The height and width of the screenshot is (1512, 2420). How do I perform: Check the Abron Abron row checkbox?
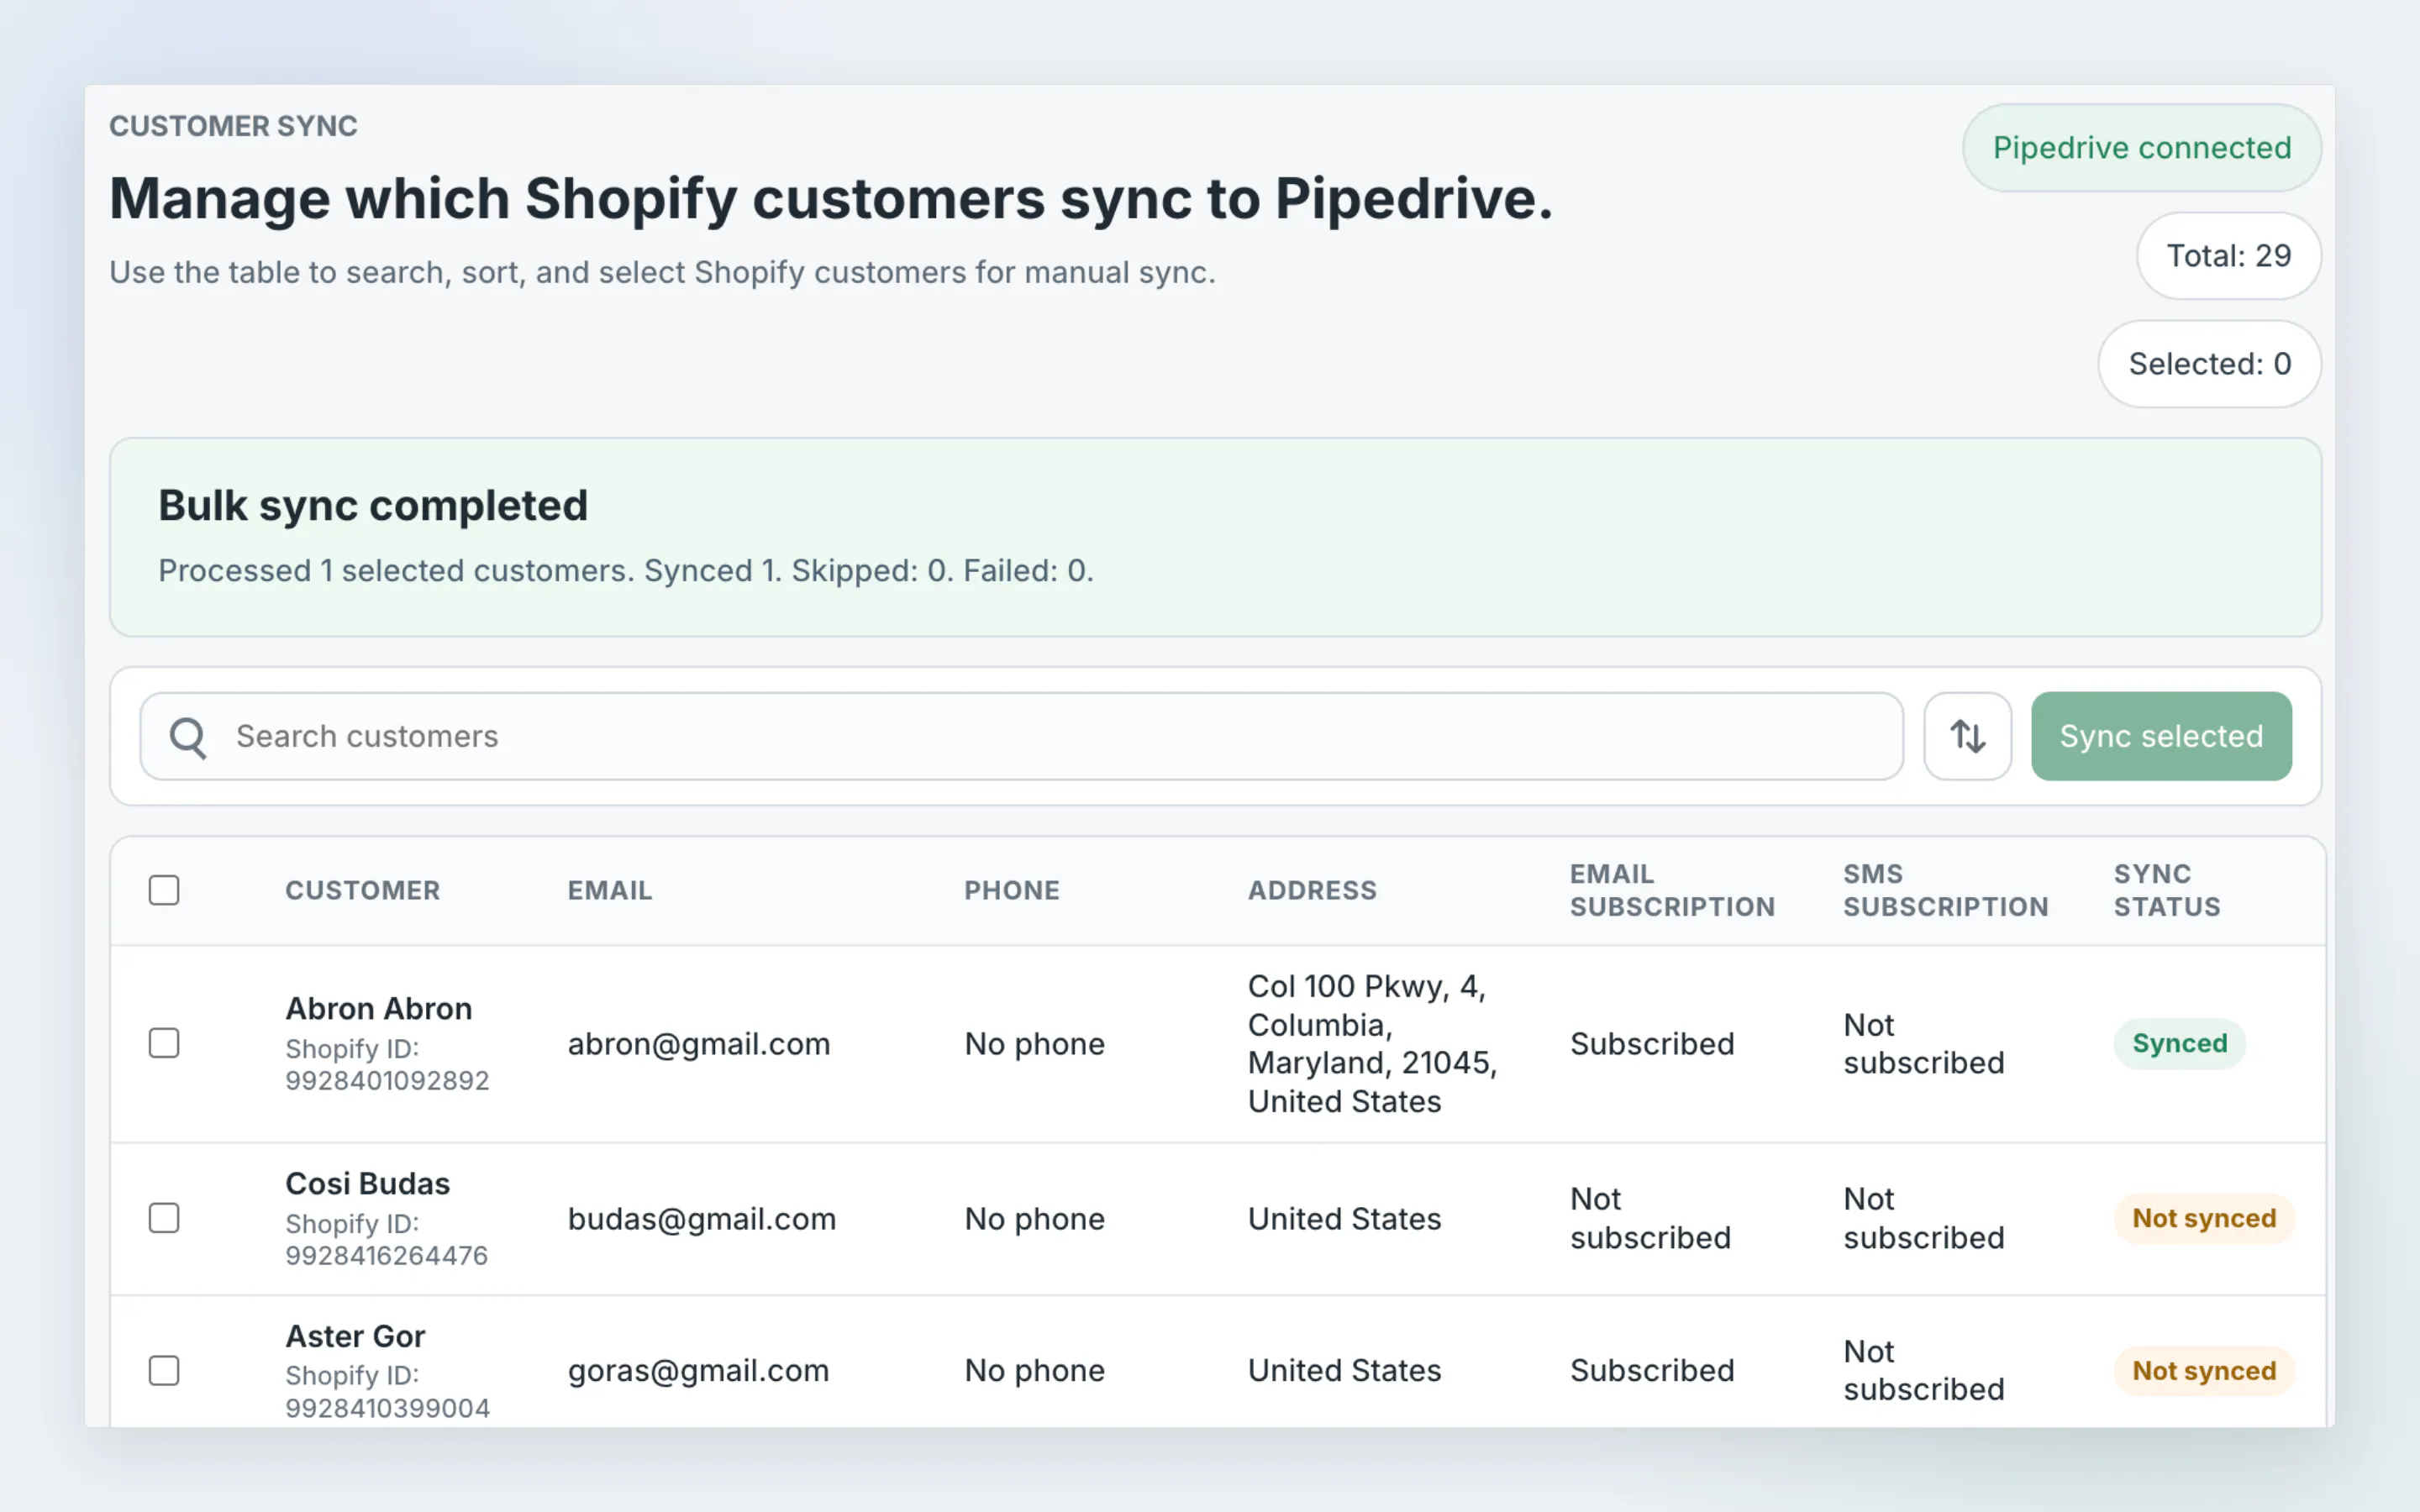click(x=164, y=1043)
